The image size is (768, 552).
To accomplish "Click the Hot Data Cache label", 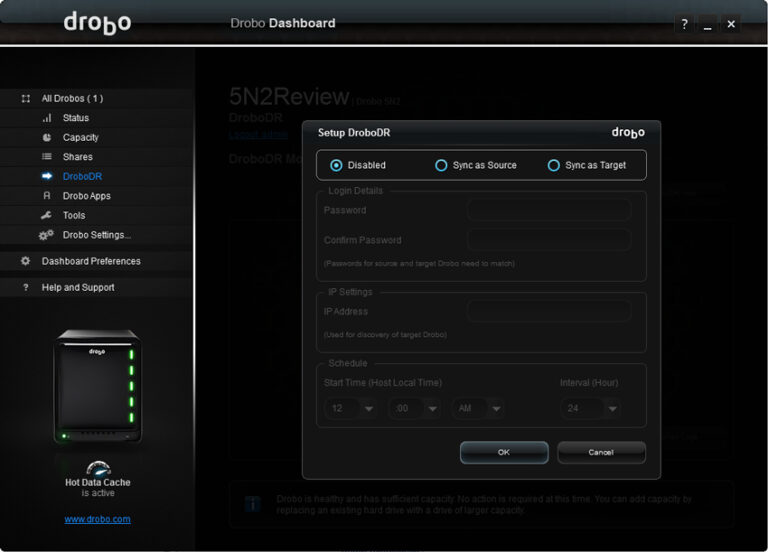I will pyautogui.click(x=98, y=482).
